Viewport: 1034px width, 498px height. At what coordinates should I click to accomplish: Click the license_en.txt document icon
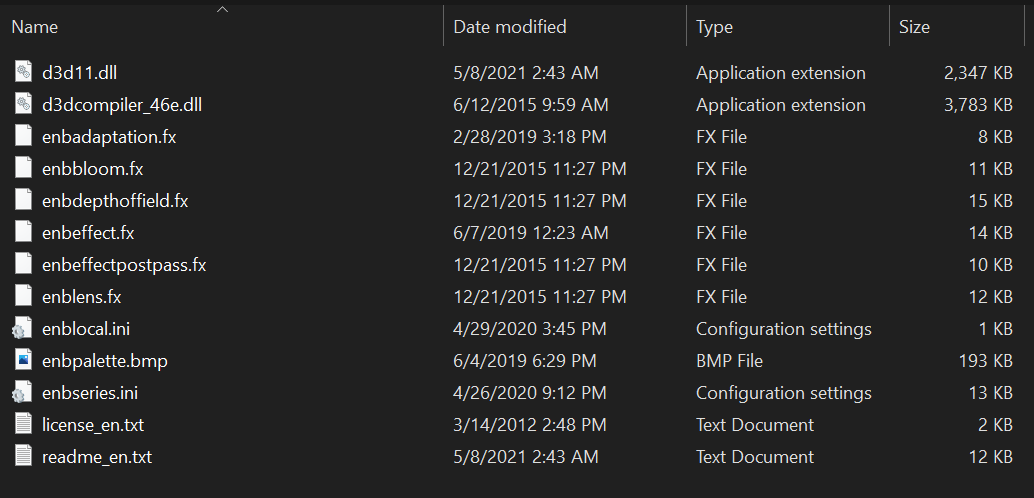pos(23,424)
